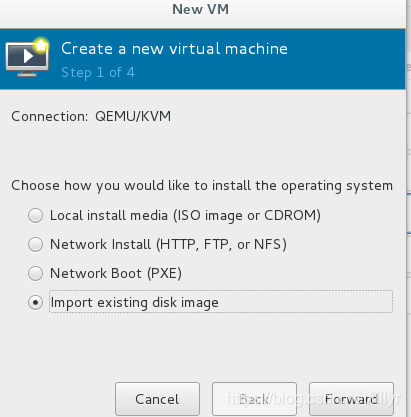Click the Back button

point(254,399)
